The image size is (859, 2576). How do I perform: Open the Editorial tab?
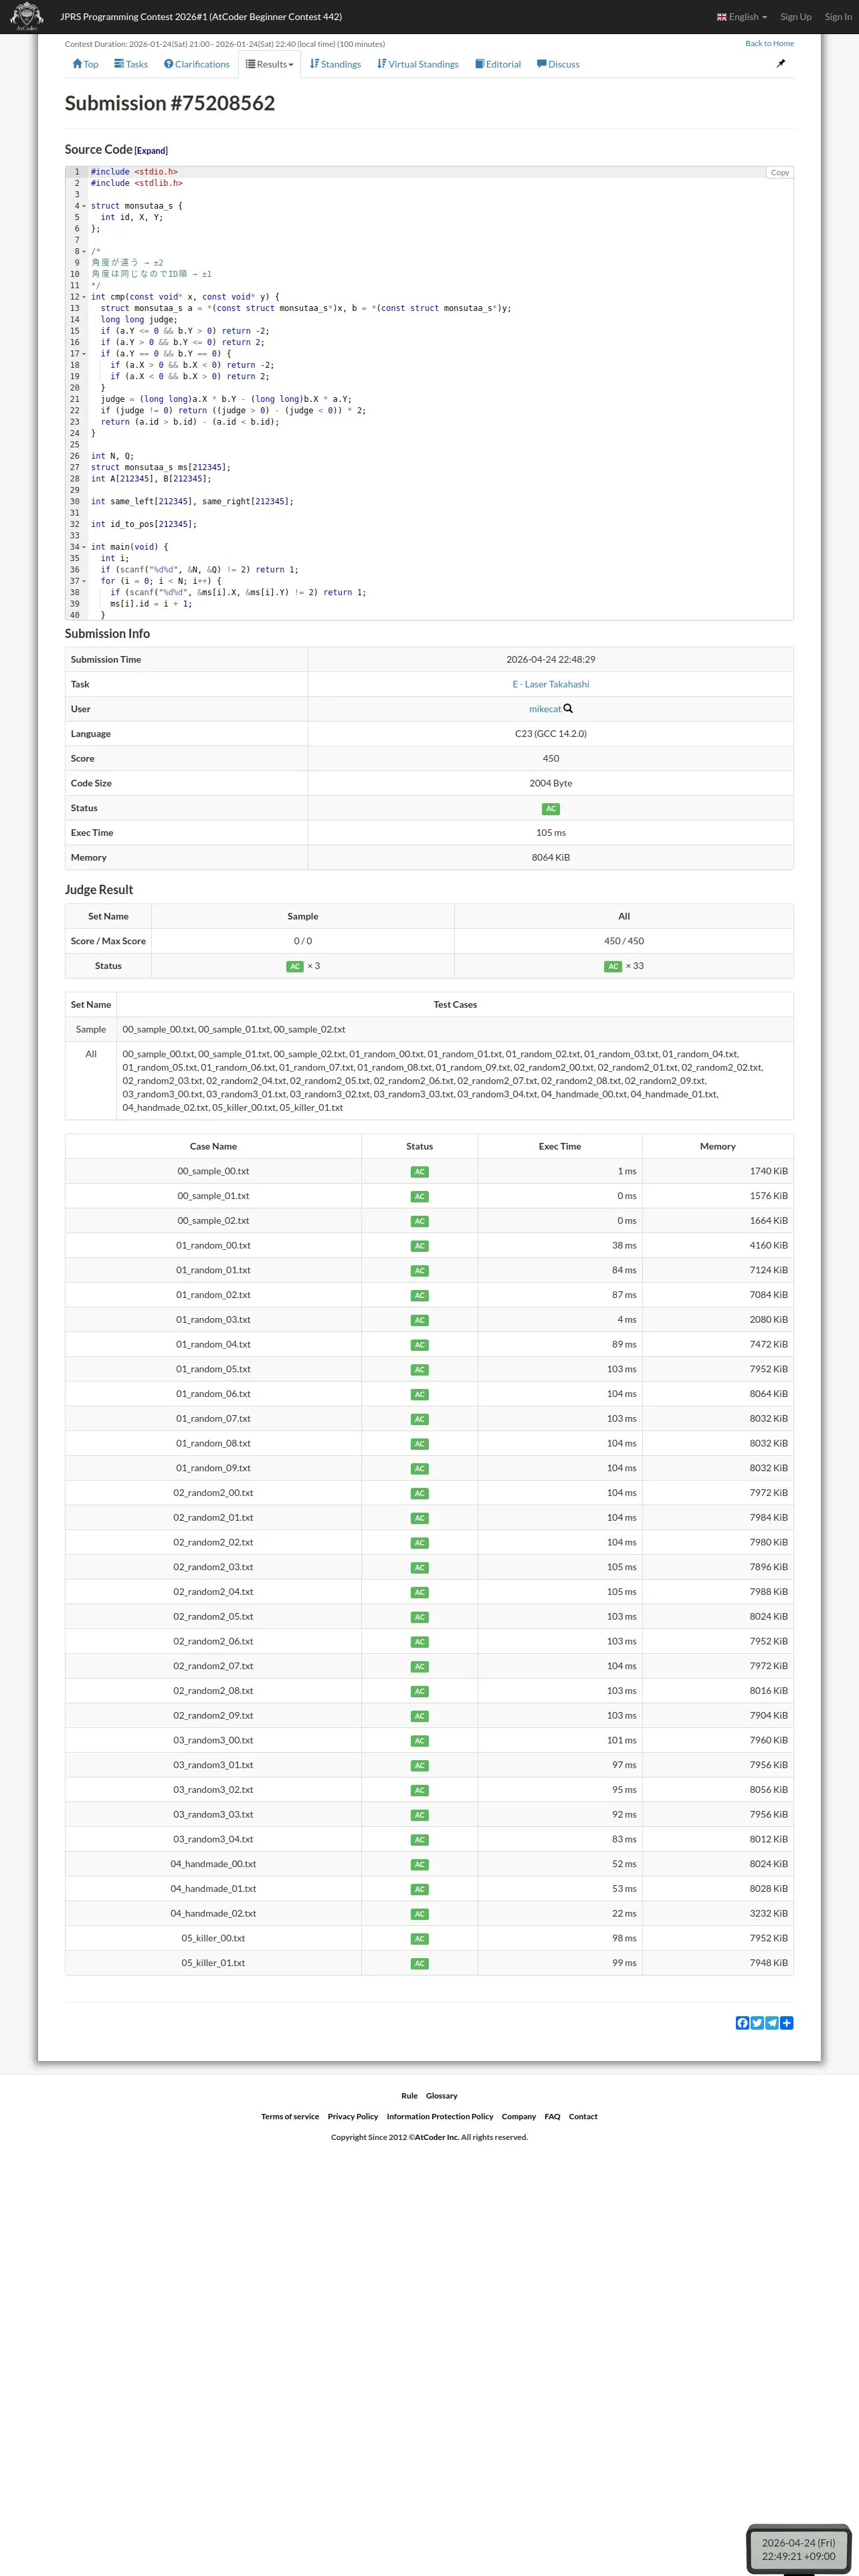tap(498, 64)
